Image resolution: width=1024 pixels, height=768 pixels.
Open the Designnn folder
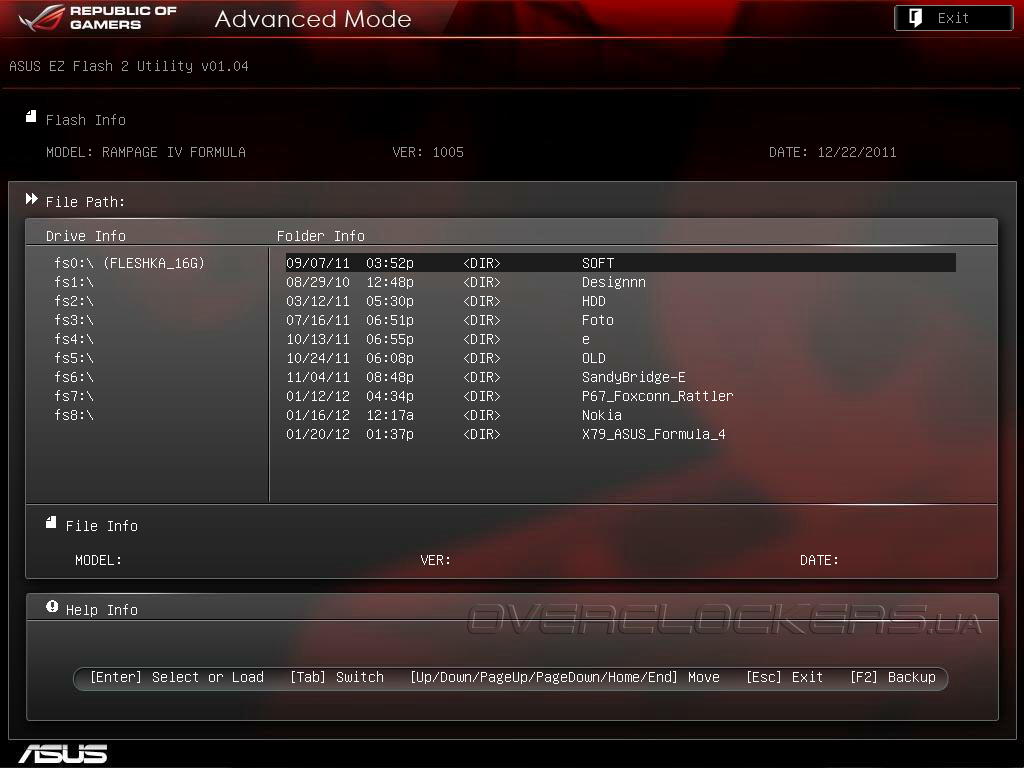point(620,282)
